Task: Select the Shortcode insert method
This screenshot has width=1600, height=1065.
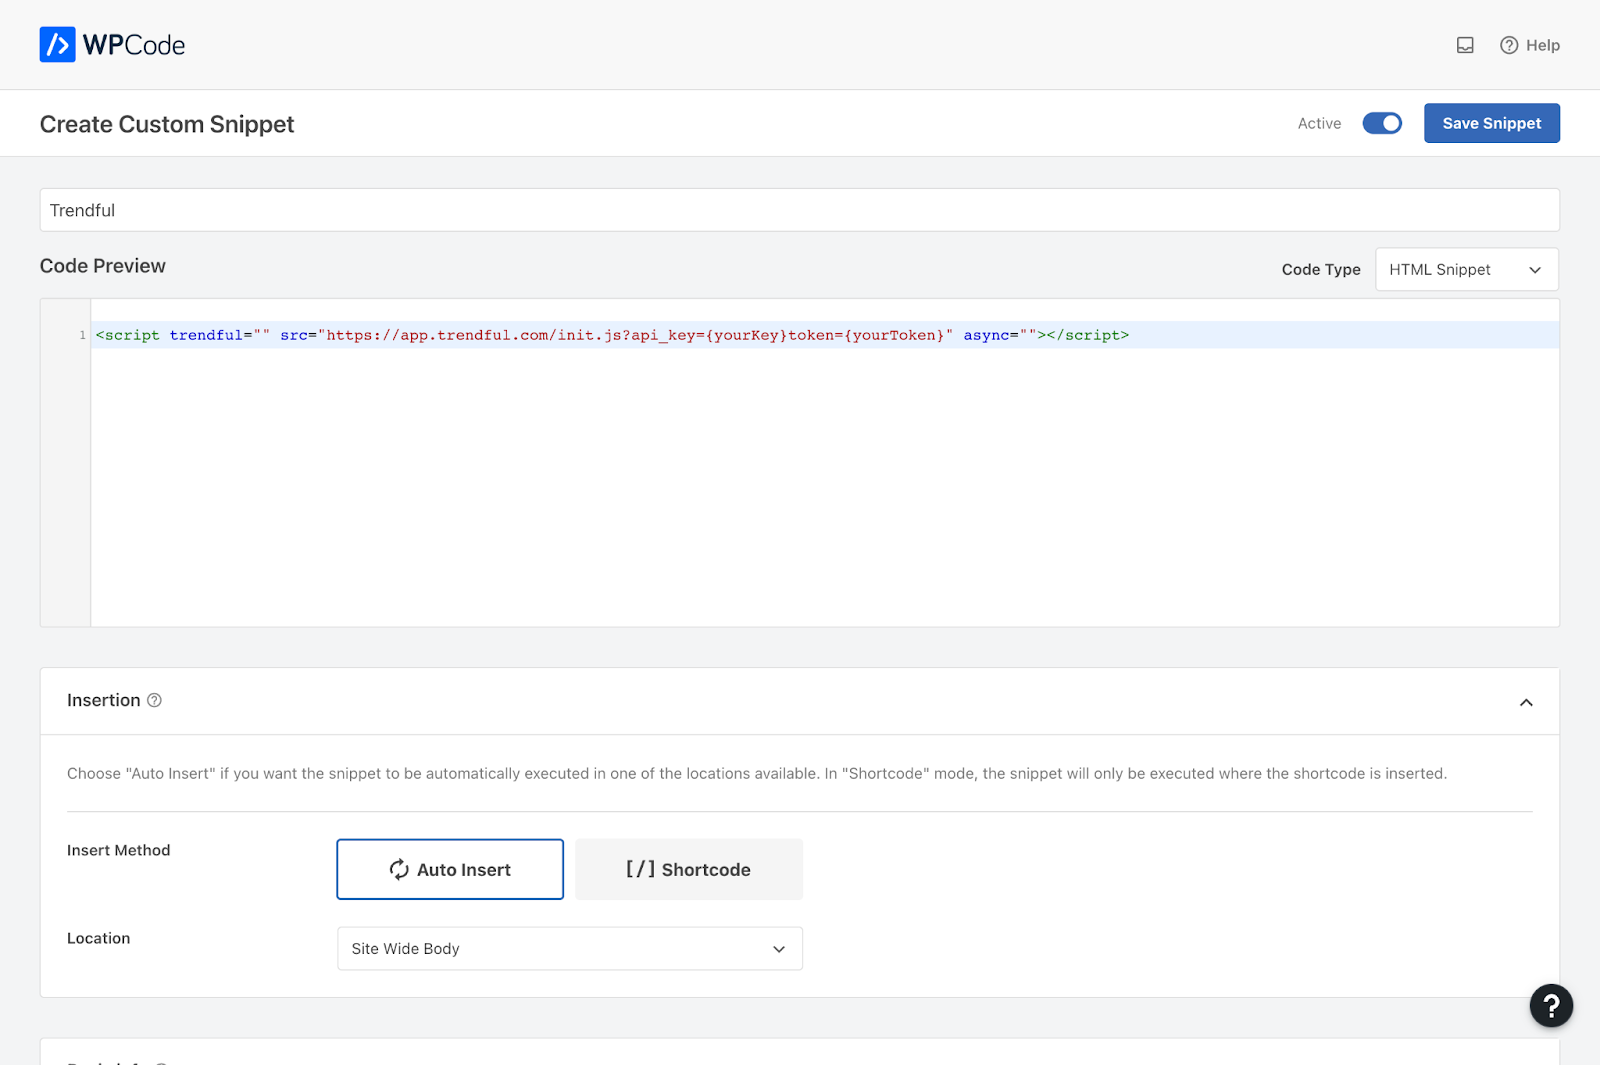Action: coord(689,869)
